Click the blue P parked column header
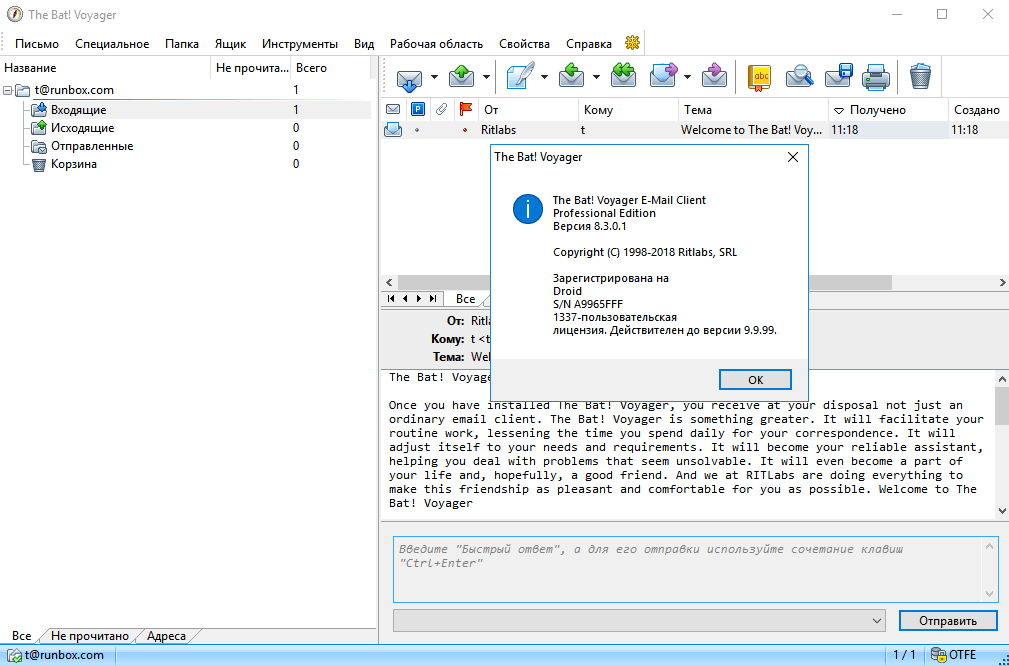This screenshot has width=1009, height=666. click(418, 109)
